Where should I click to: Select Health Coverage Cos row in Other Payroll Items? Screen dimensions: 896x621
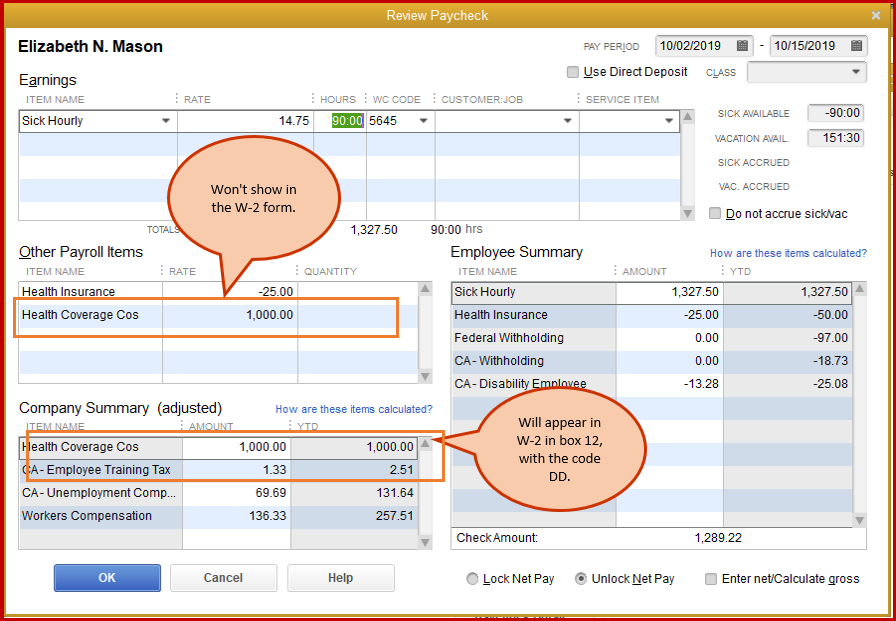click(x=219, y=315)
